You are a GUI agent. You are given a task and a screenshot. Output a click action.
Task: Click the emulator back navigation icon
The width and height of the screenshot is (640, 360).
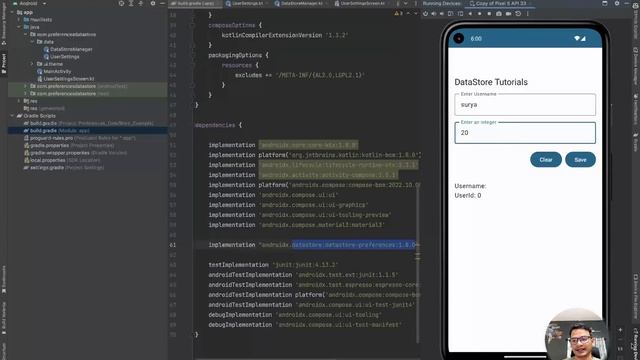[x=470, y=13]
